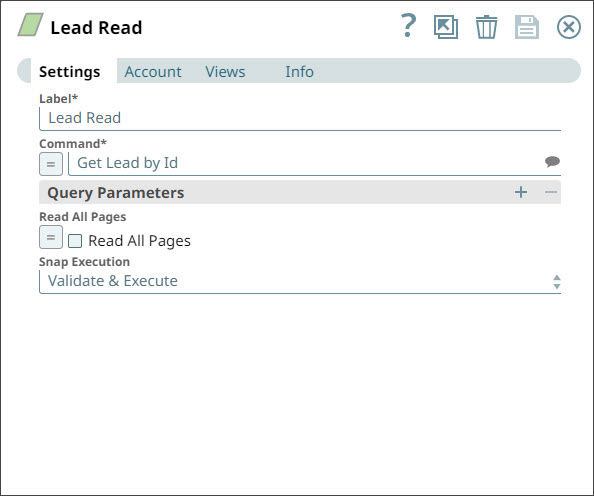
Task: Open the Snap Execution dropdown
Action: coord(300,282)
